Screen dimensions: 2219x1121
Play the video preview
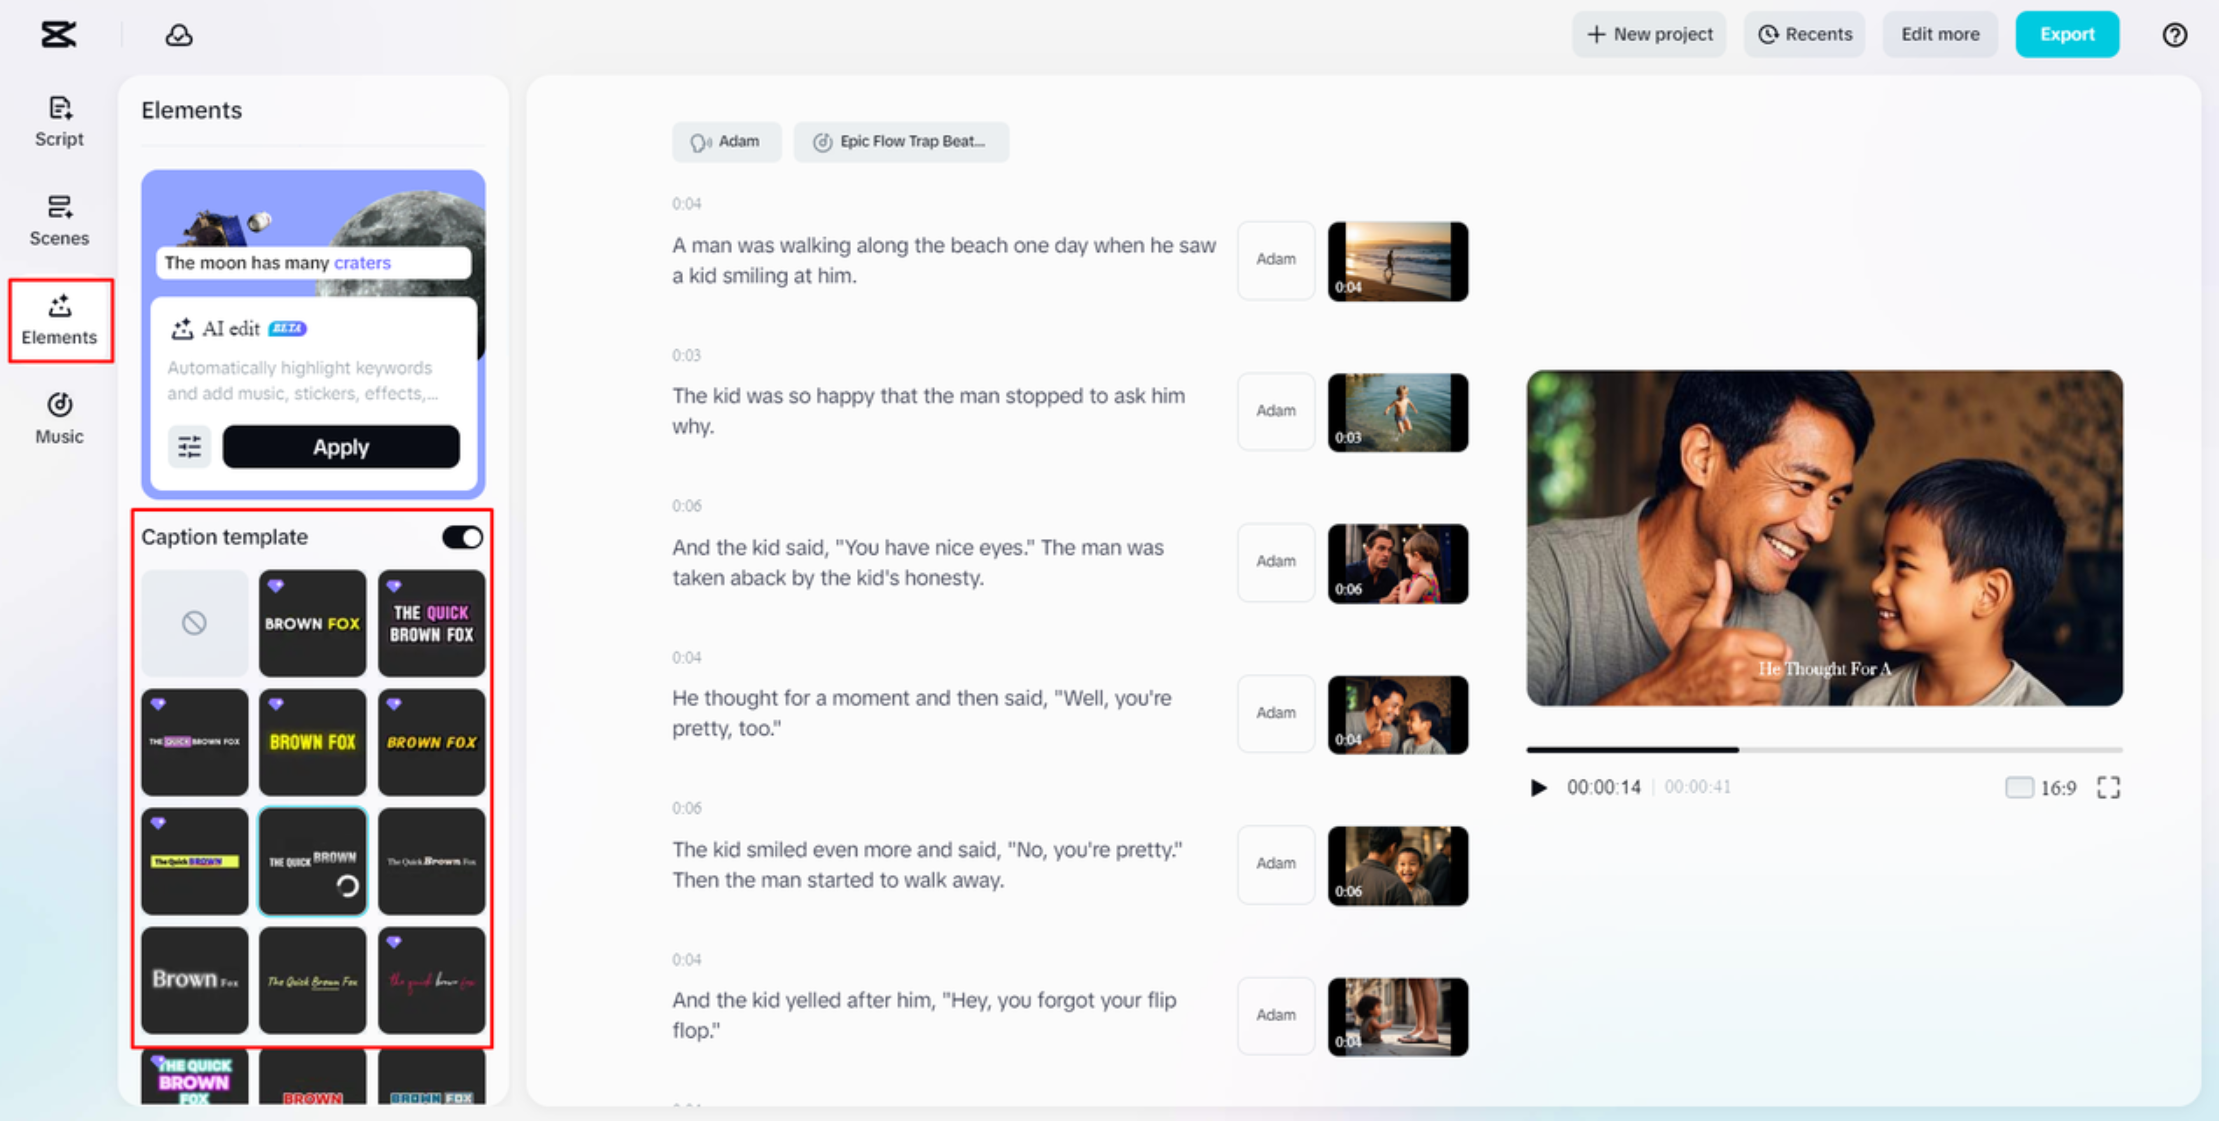pyautogui.click(x=1539, y=788)
